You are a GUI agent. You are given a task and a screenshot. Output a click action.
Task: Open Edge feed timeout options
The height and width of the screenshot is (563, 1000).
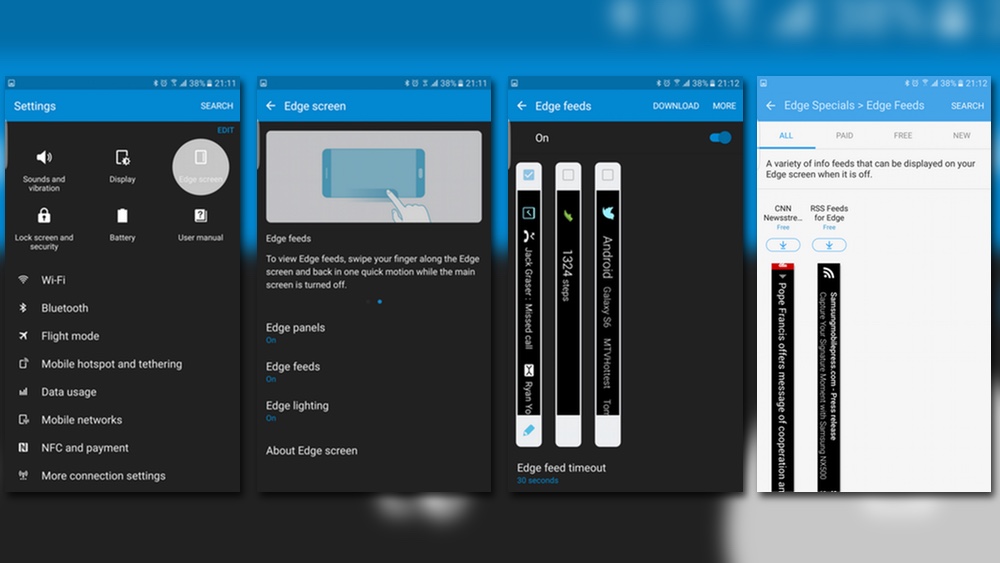[x=561, y=472]
